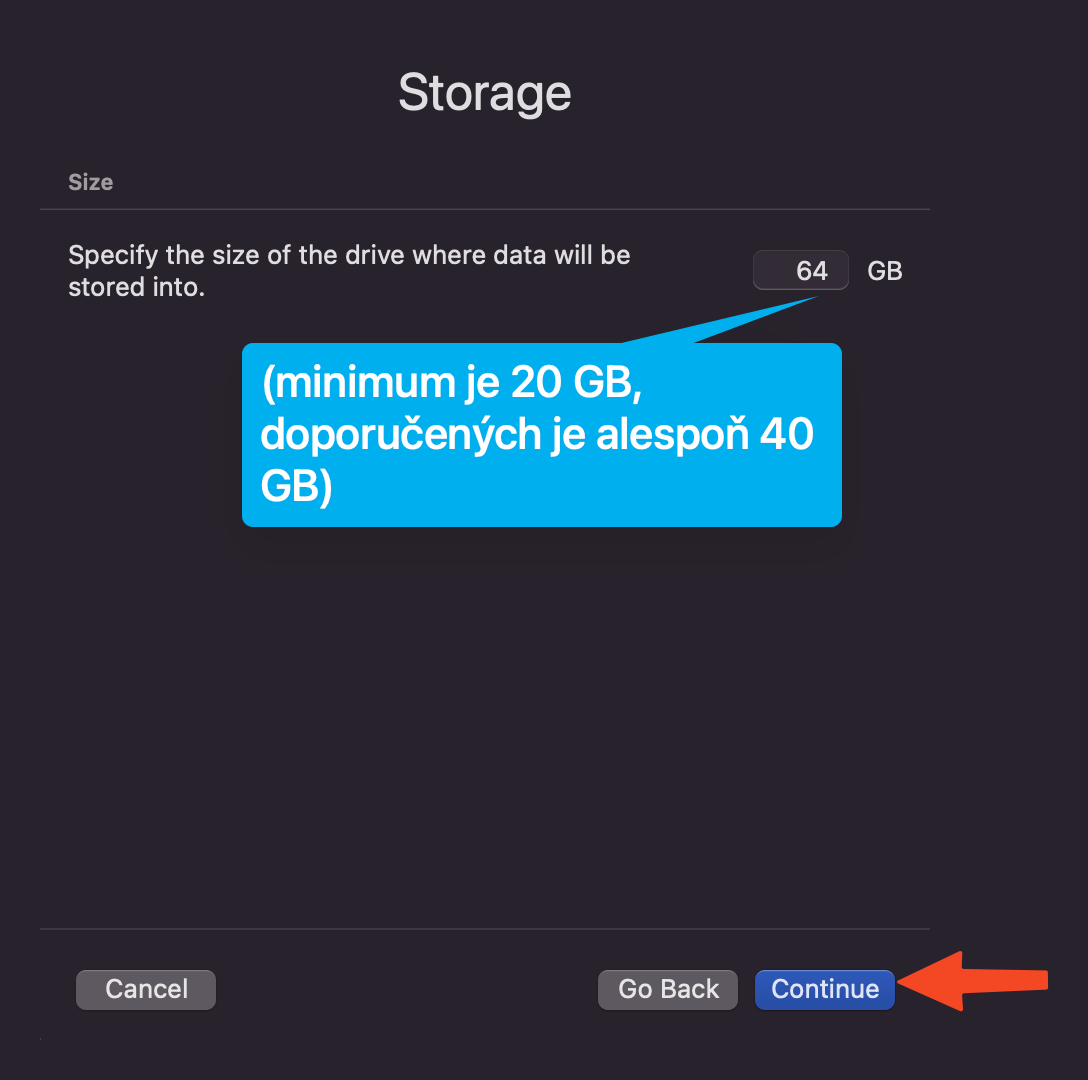The image size is (1088, 1080).
Task: Click the 'Specify the size of the drive' text
Action: coord(350,255)
